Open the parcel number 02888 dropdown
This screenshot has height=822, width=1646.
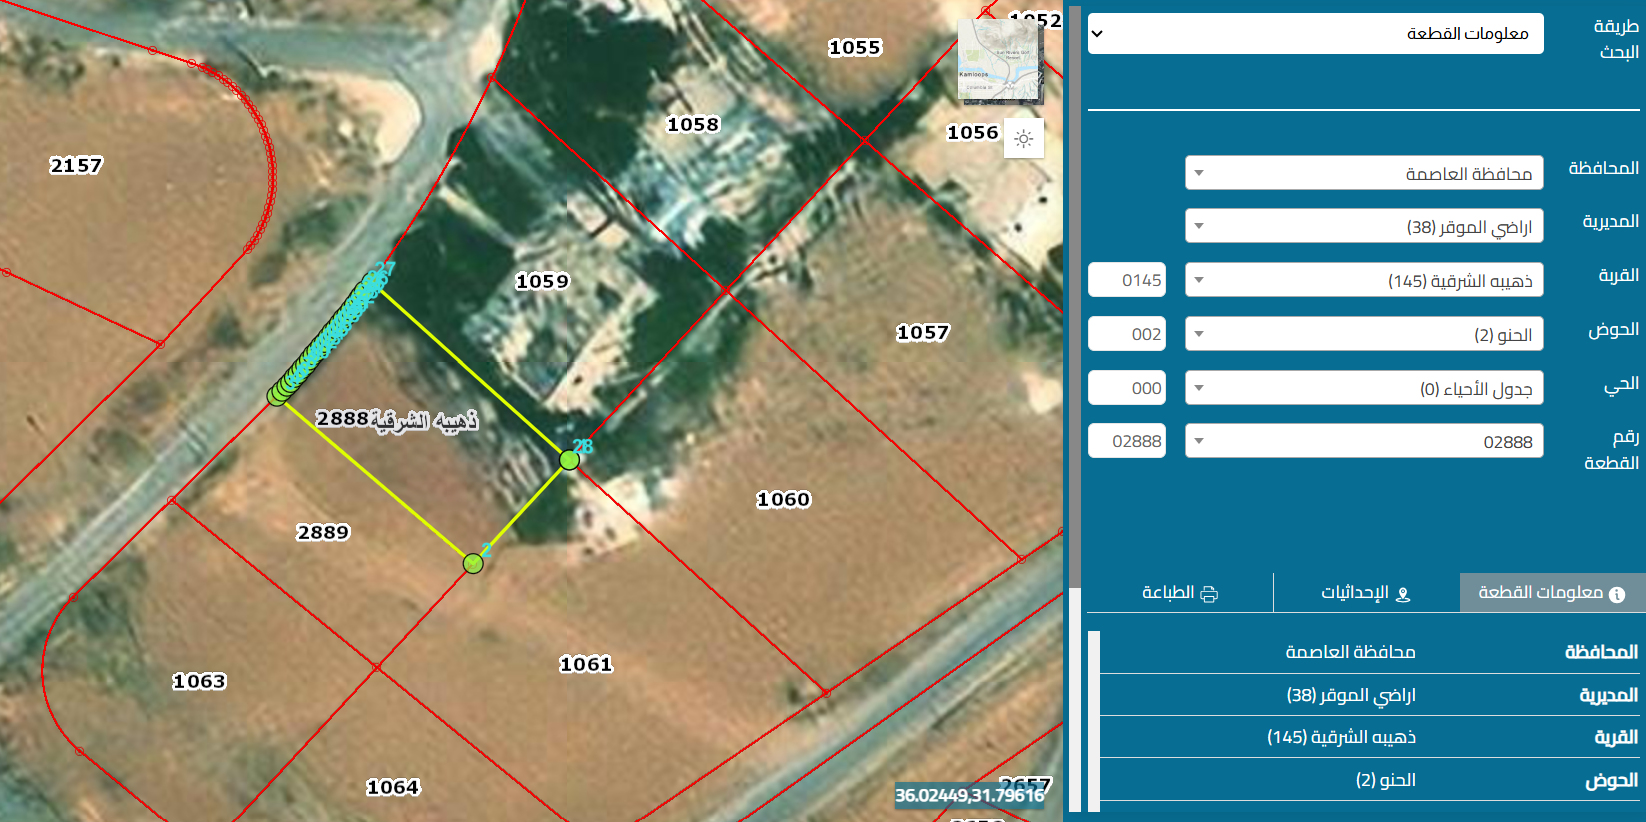tap(1364, 441)
